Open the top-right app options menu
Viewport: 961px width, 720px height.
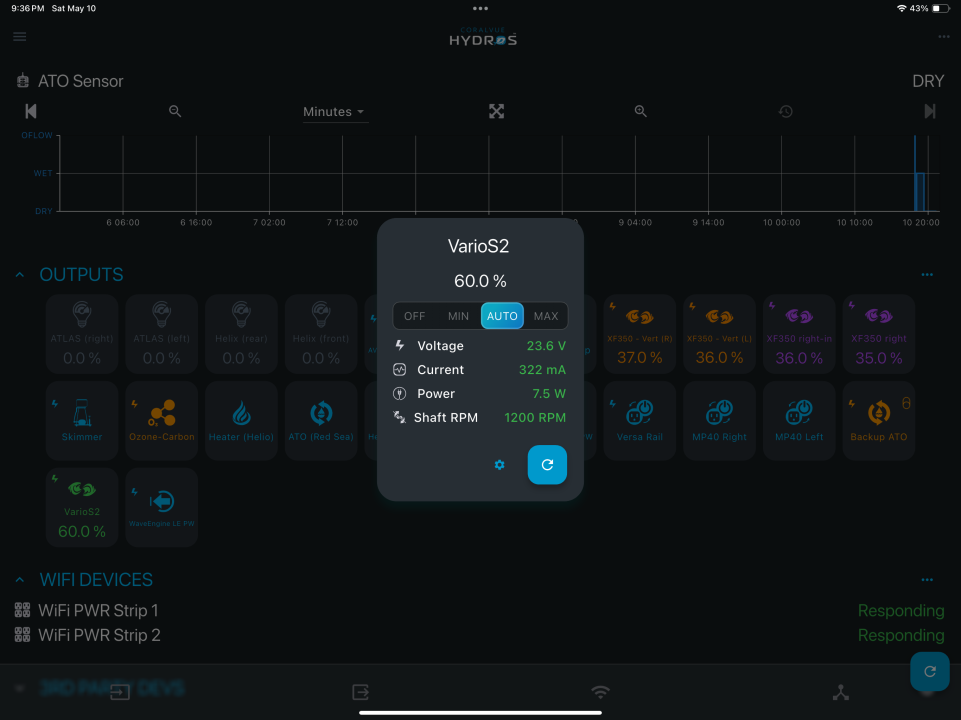point(943,37)
